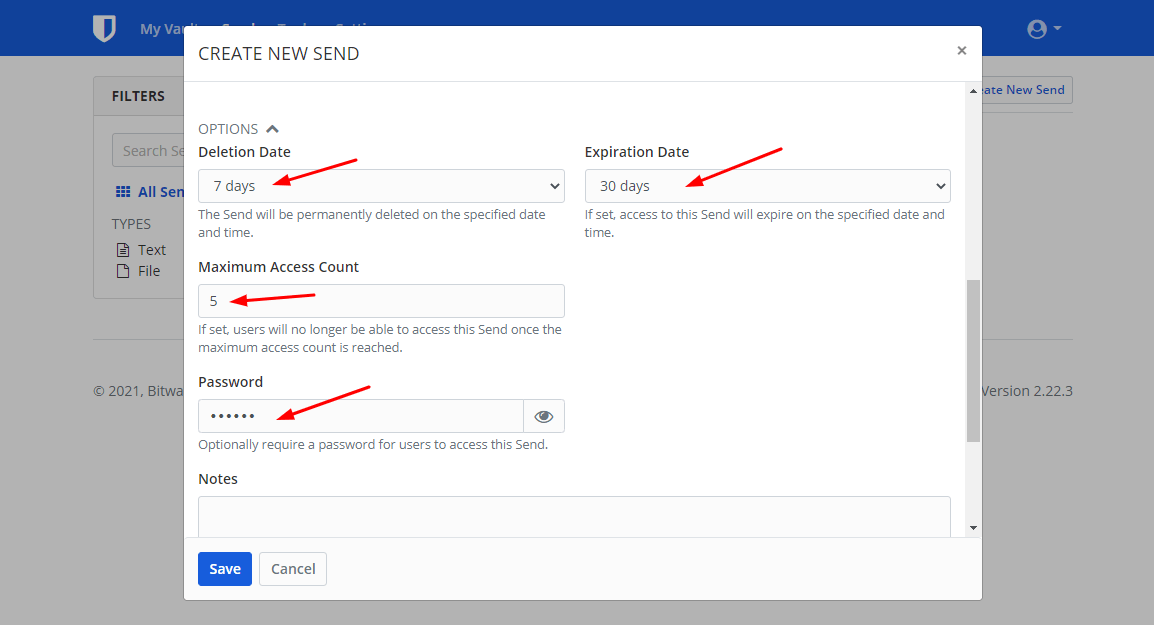Close the Create New Send dialog
The height and width of the screenshot is (625, 1154).
961,51
